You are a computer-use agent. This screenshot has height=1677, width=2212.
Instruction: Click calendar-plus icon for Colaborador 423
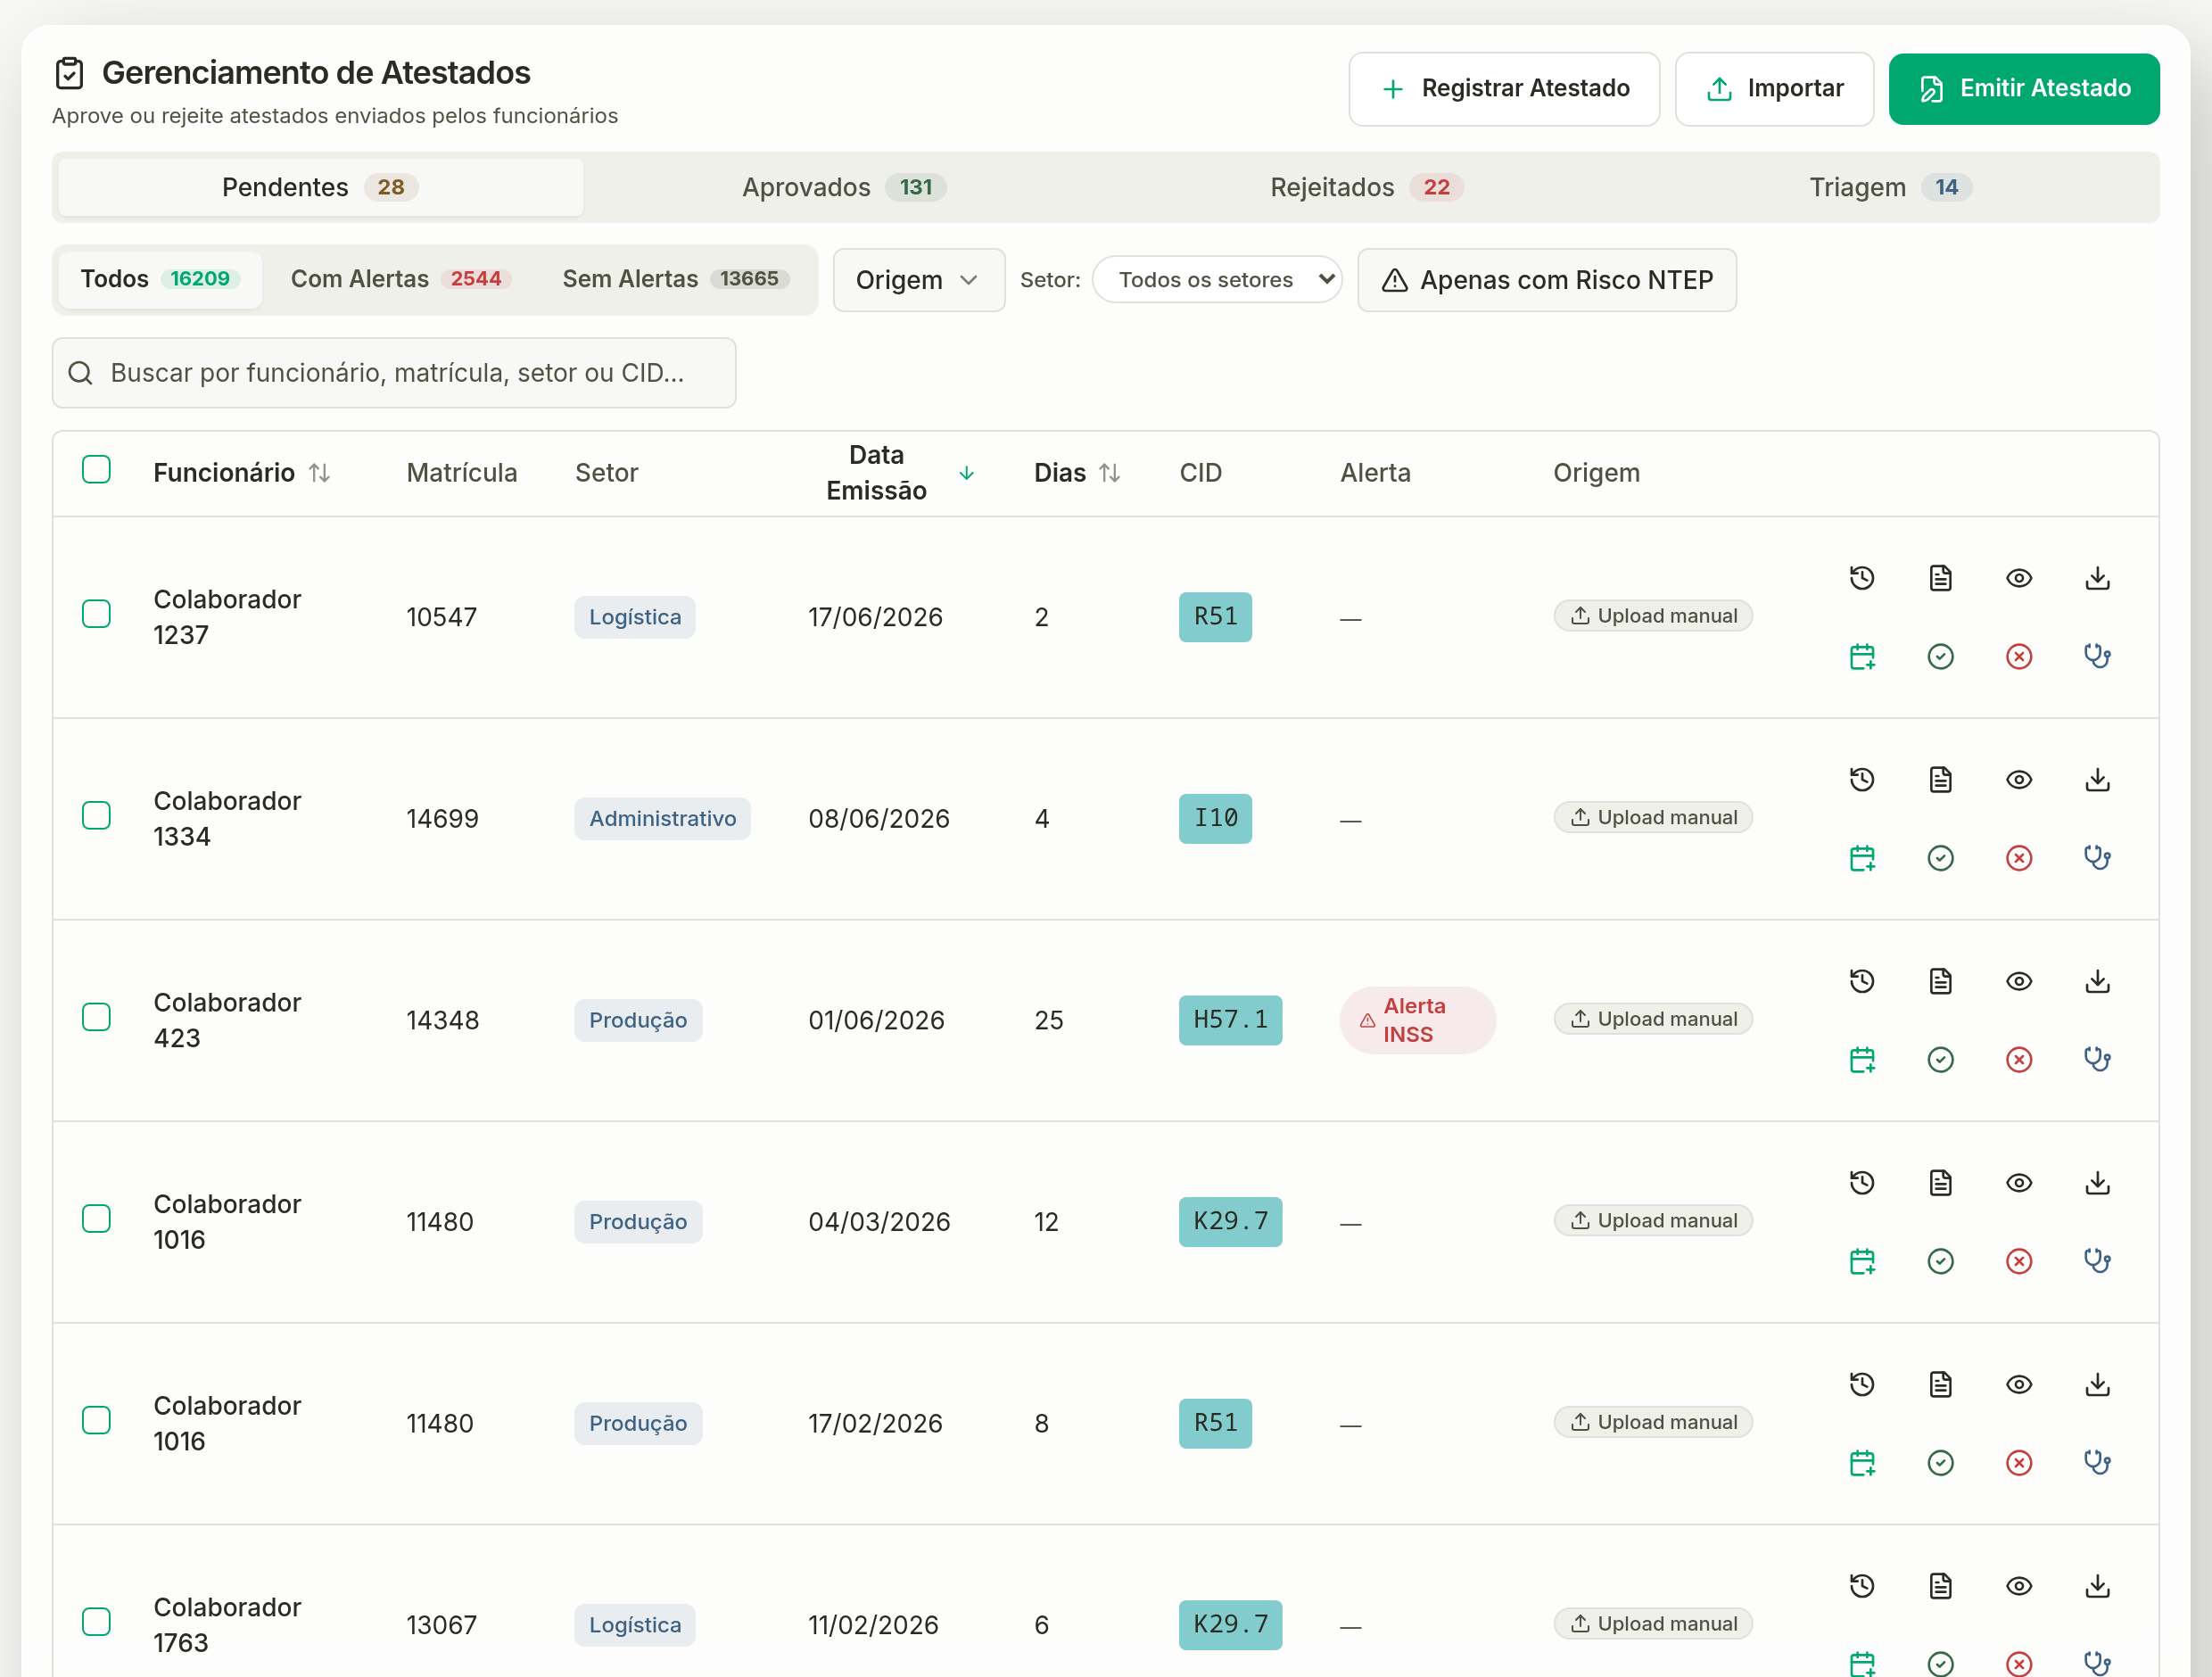(1861, 1060)
